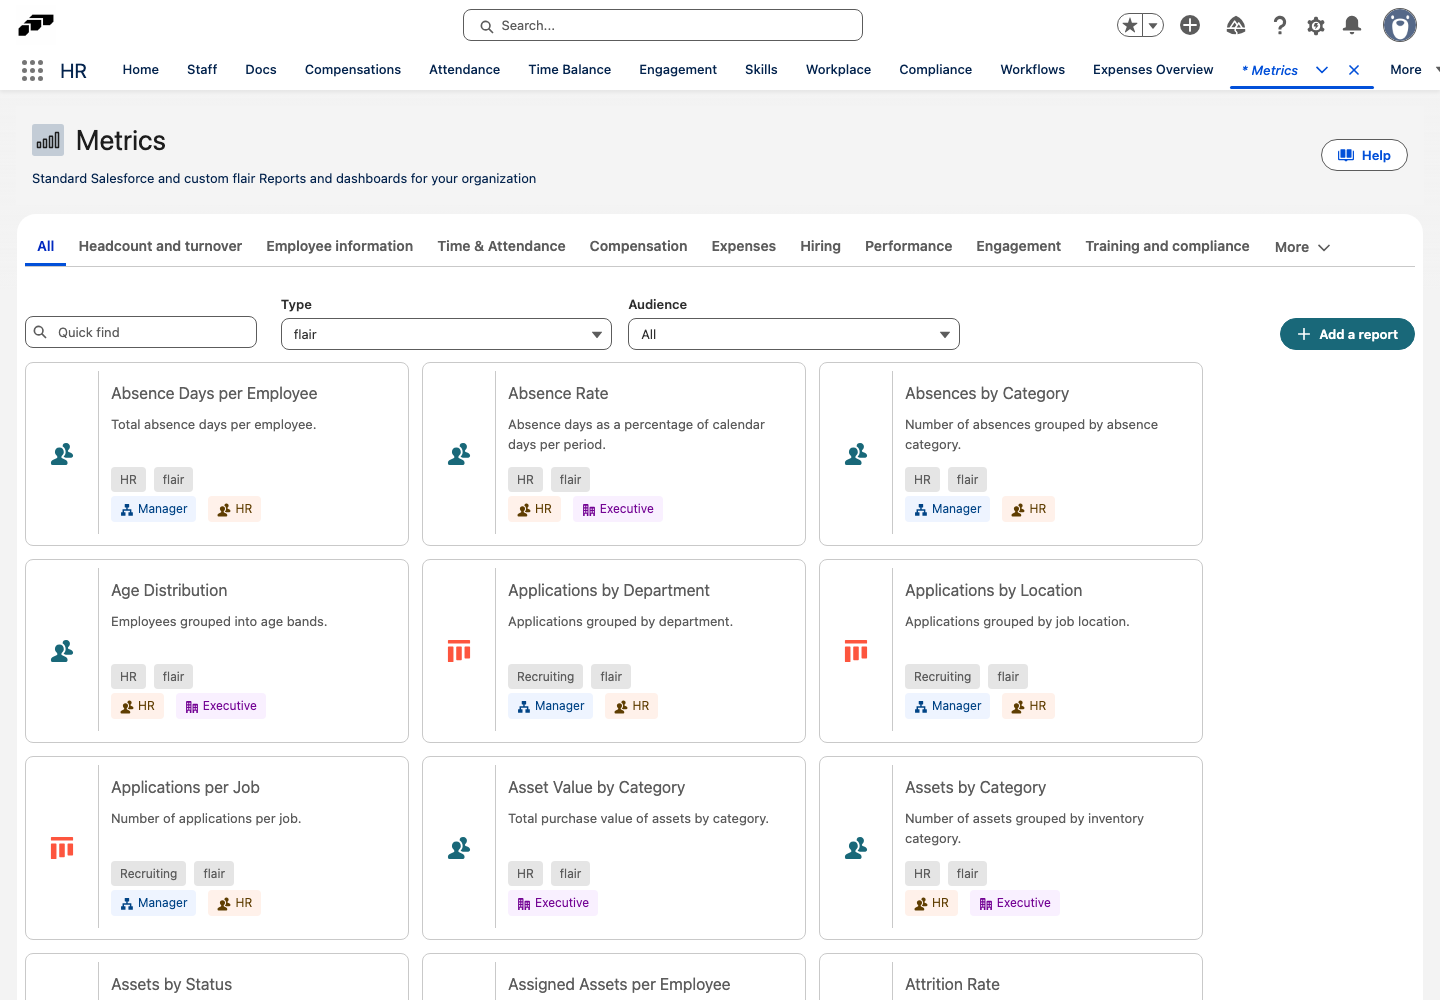The image size is (1440, 1000).
Task: Expand the More category tabs menu
Action: click(1302, 247)
